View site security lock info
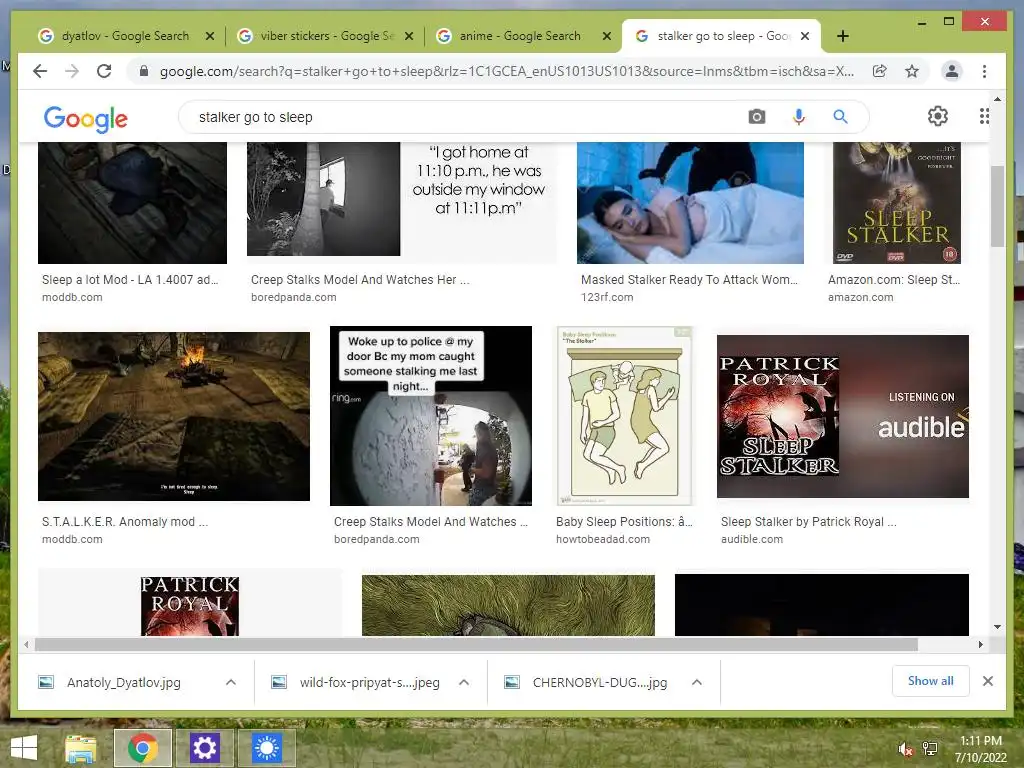Viewport: 1024px width, 768px height. click(144, 71)
